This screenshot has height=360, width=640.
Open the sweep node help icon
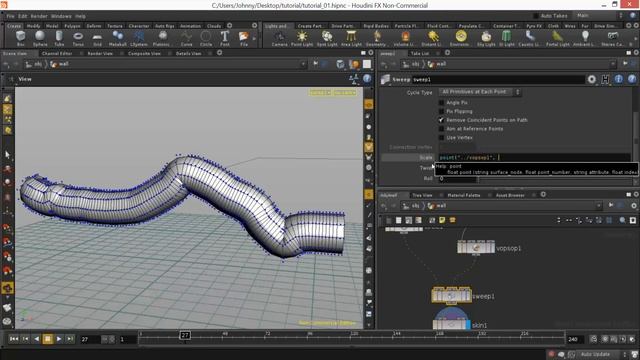(x=632, y=79)
